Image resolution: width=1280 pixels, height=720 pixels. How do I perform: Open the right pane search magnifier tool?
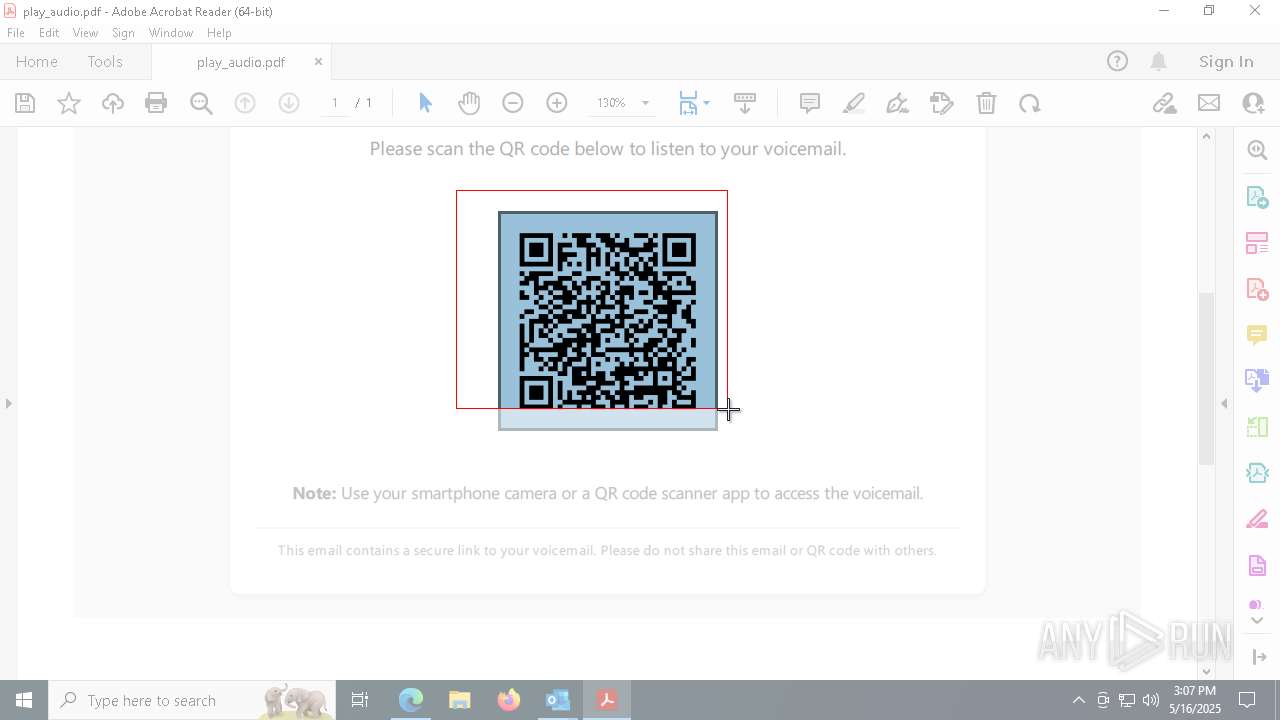tap(1257, 150)
